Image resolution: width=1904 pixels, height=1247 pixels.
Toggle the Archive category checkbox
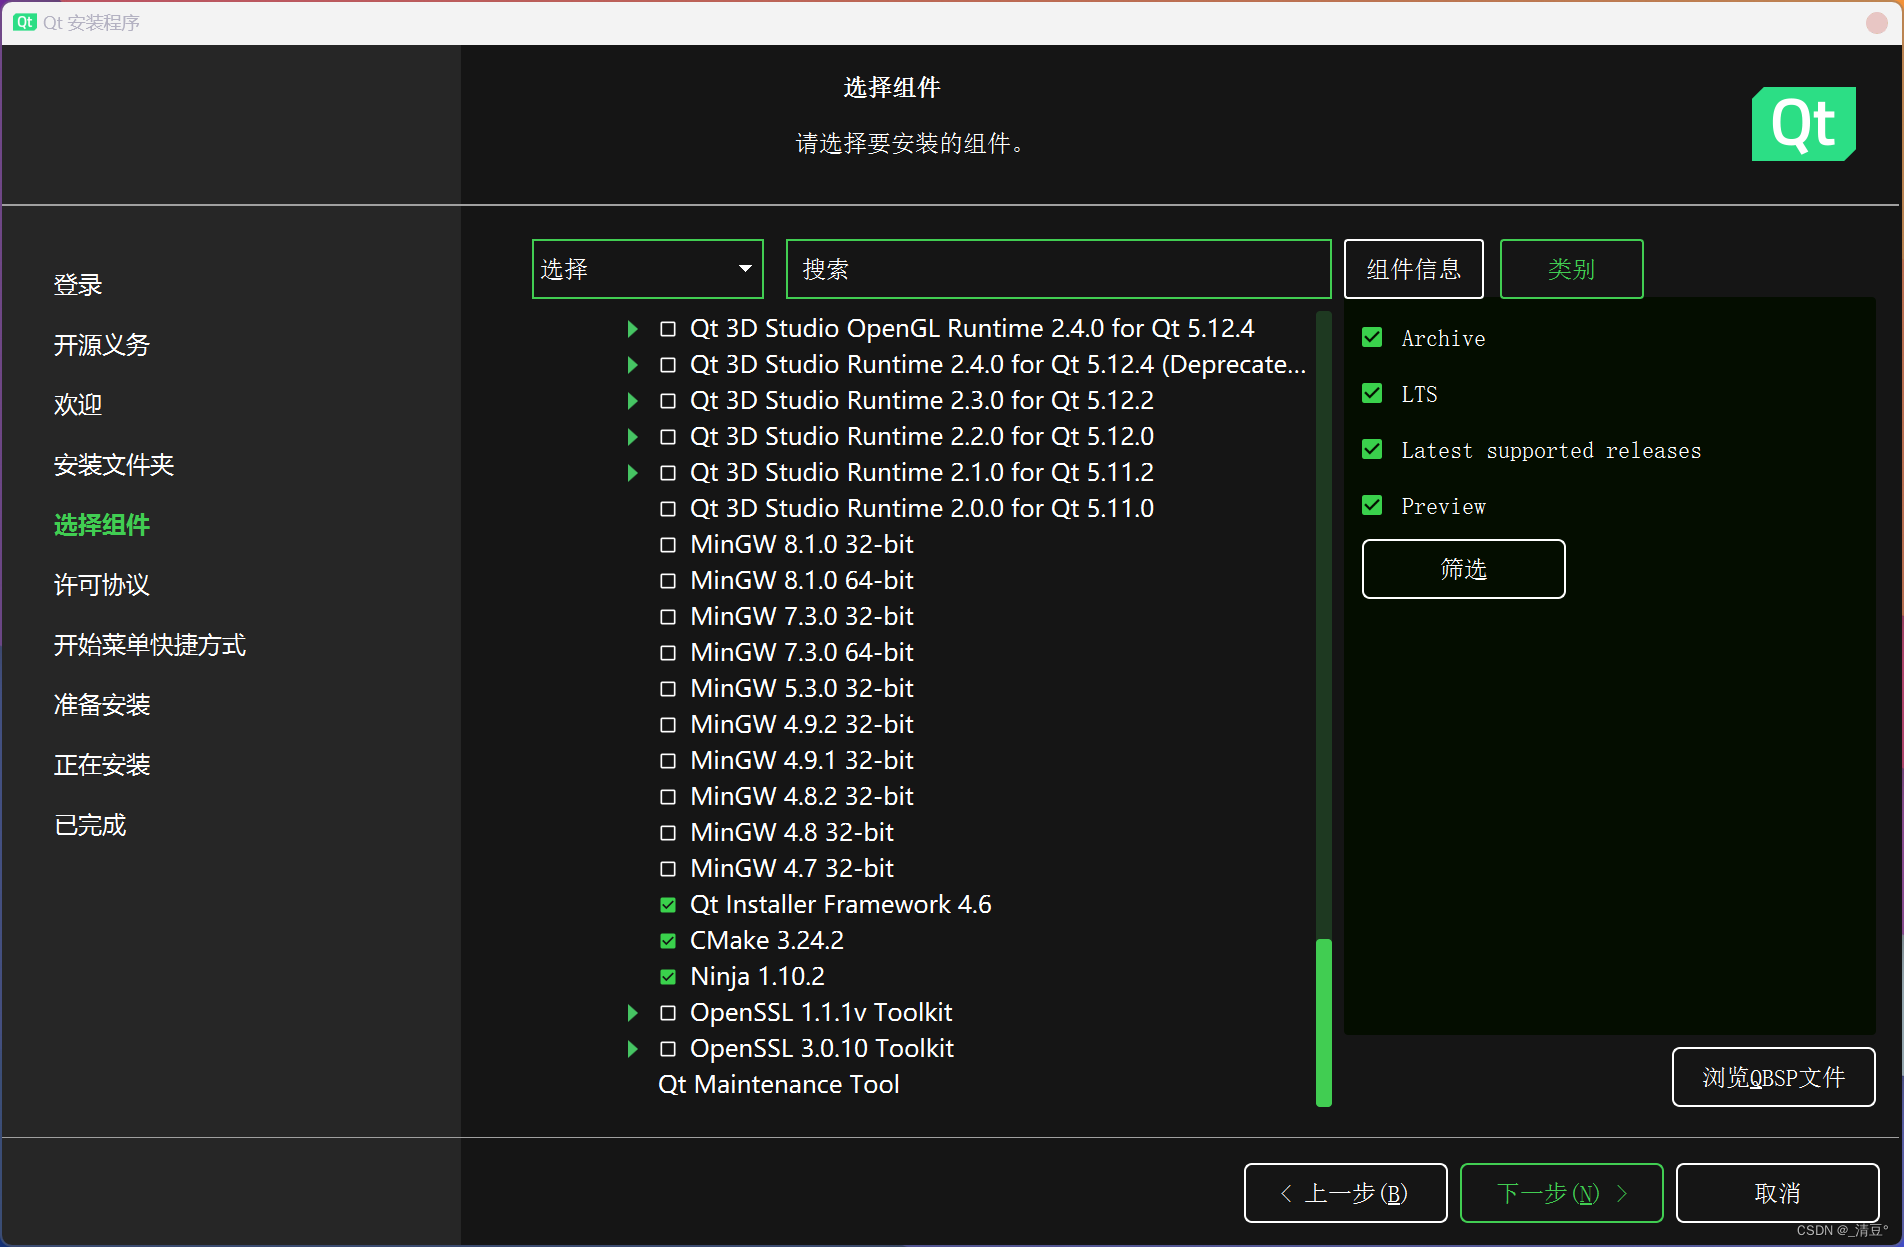coord(1372,338)
